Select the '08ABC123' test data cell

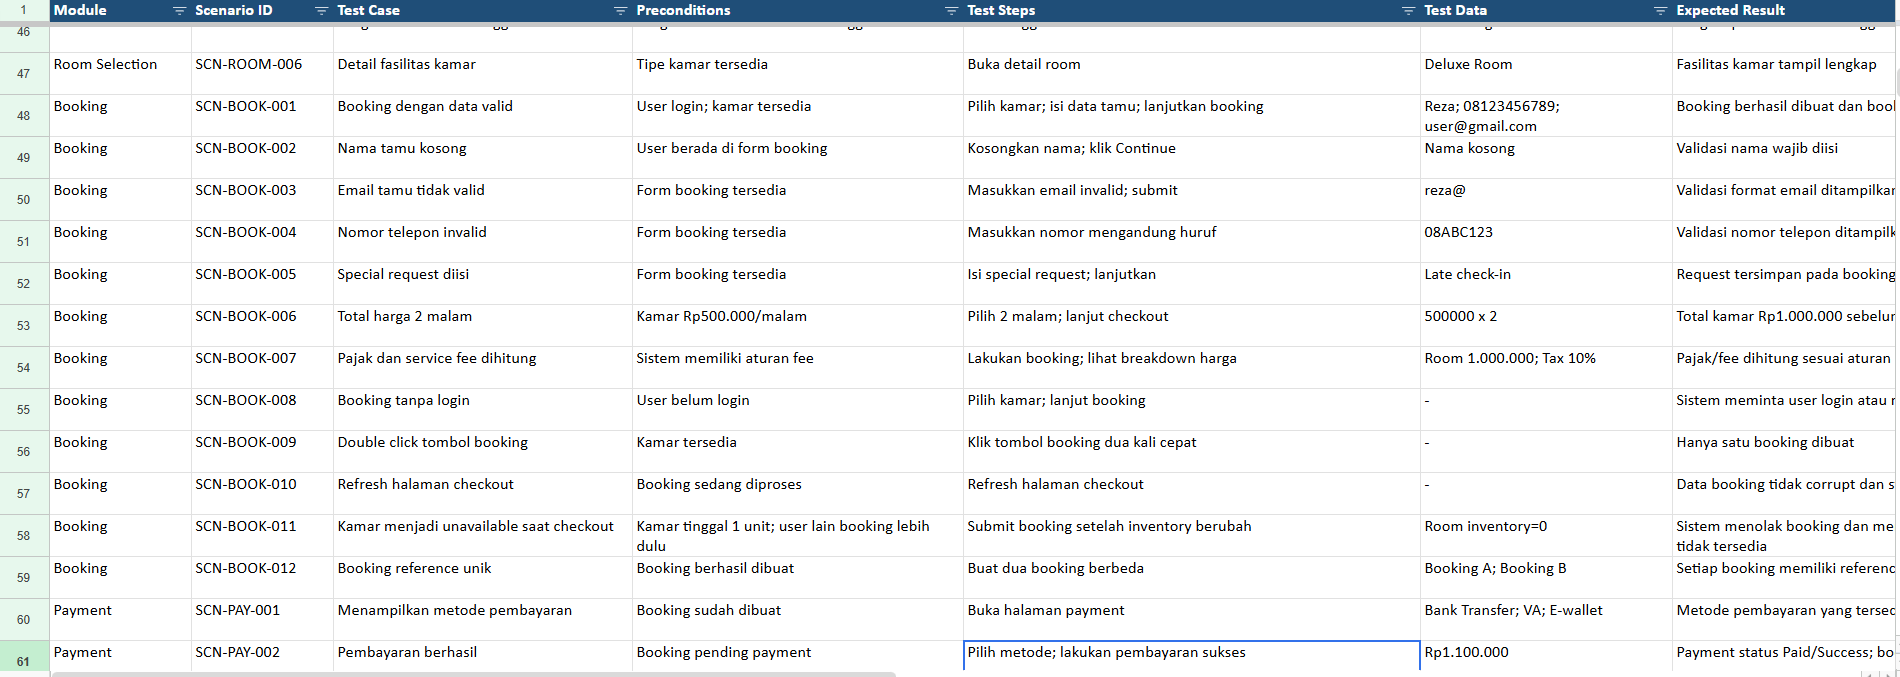(x=1546, y=242)
